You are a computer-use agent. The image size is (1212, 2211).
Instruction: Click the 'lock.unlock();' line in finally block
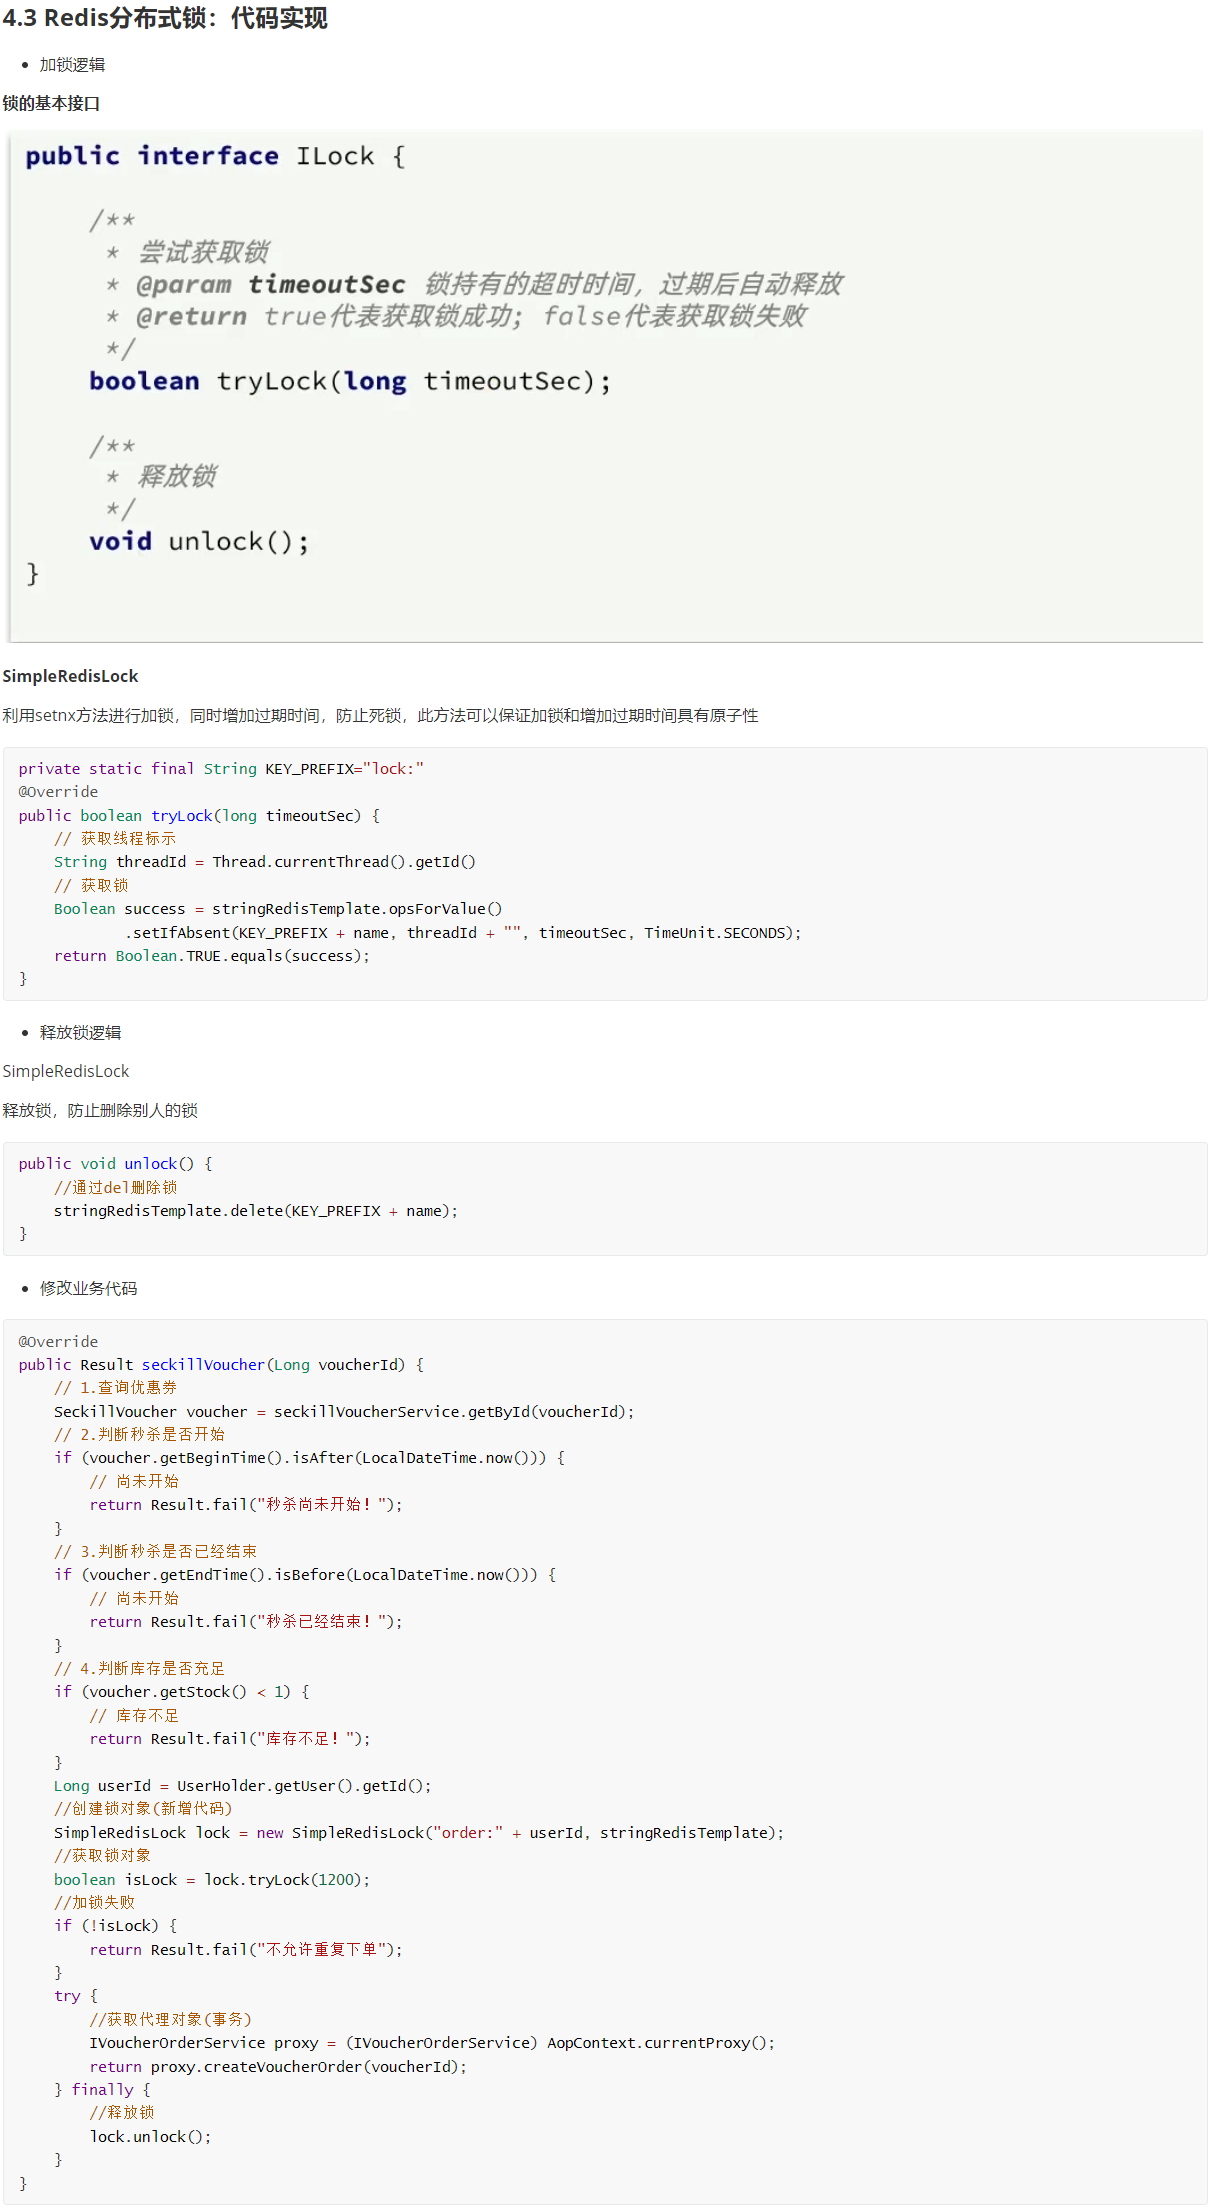coord(150,2137)
